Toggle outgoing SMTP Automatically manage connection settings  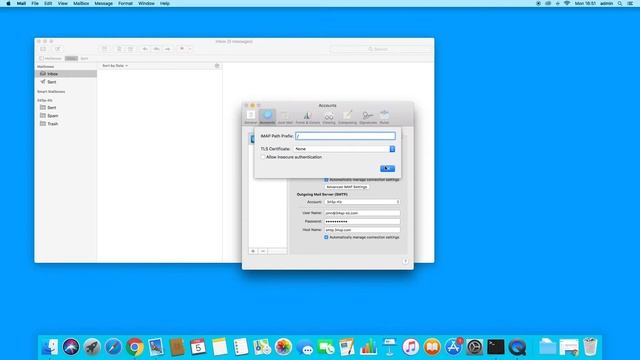[x=326, y=237]
